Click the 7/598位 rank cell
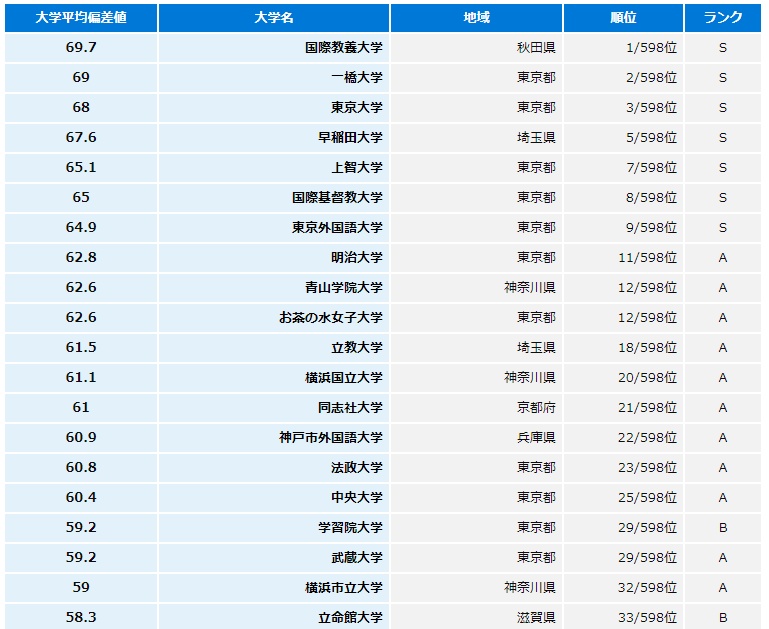The width and height of the screenshot is (769, 629). coord(623,168)
